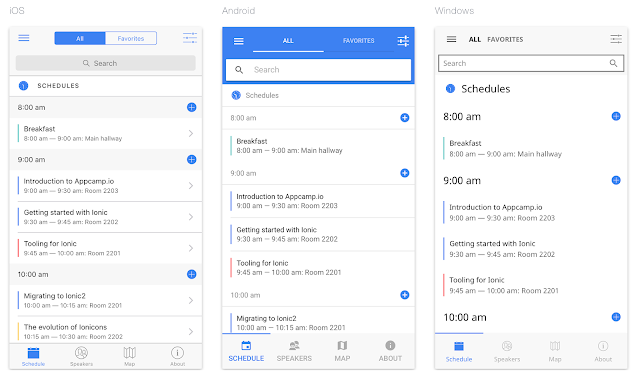Switch to the FAVORITES tab in the Android panel
640x378 pixels.
pyautogui.click(x=358, y=41)
